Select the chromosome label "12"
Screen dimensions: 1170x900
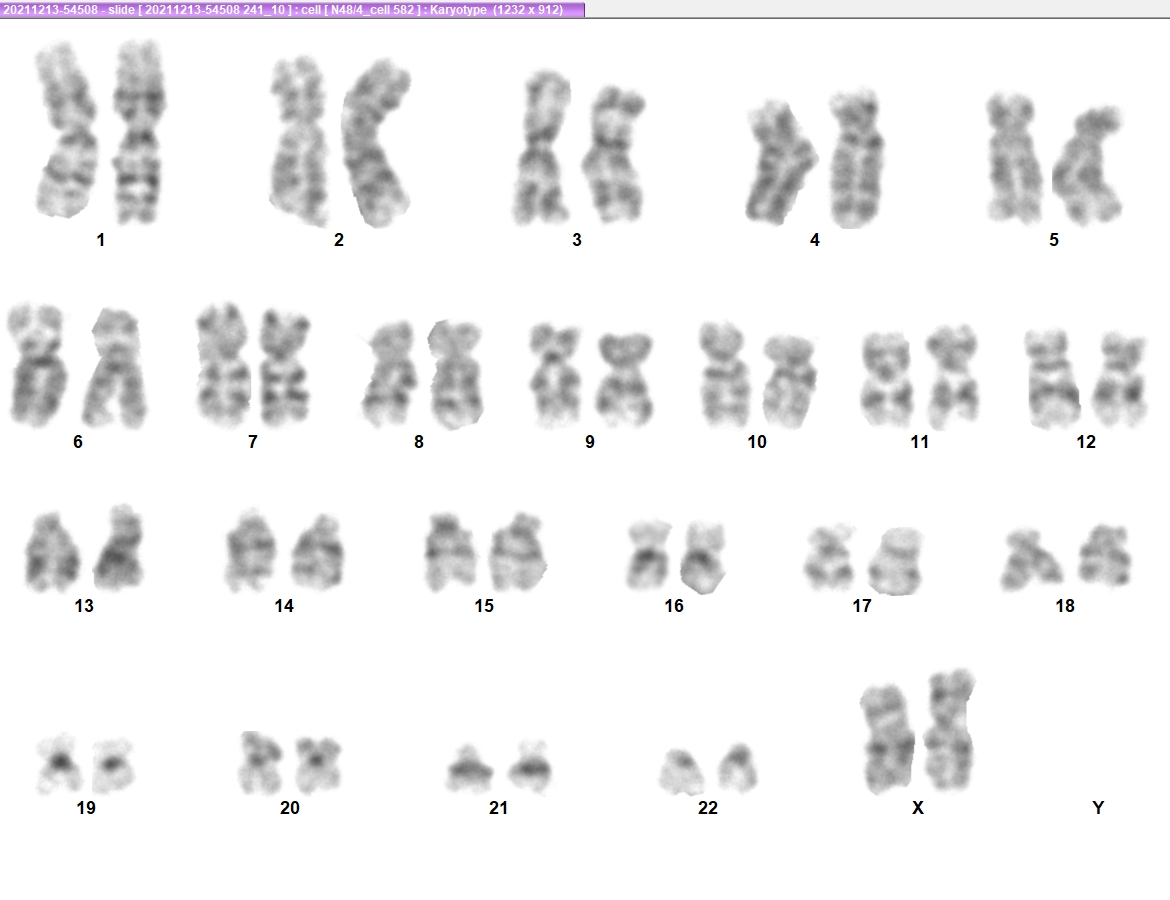pos(1086,443)
